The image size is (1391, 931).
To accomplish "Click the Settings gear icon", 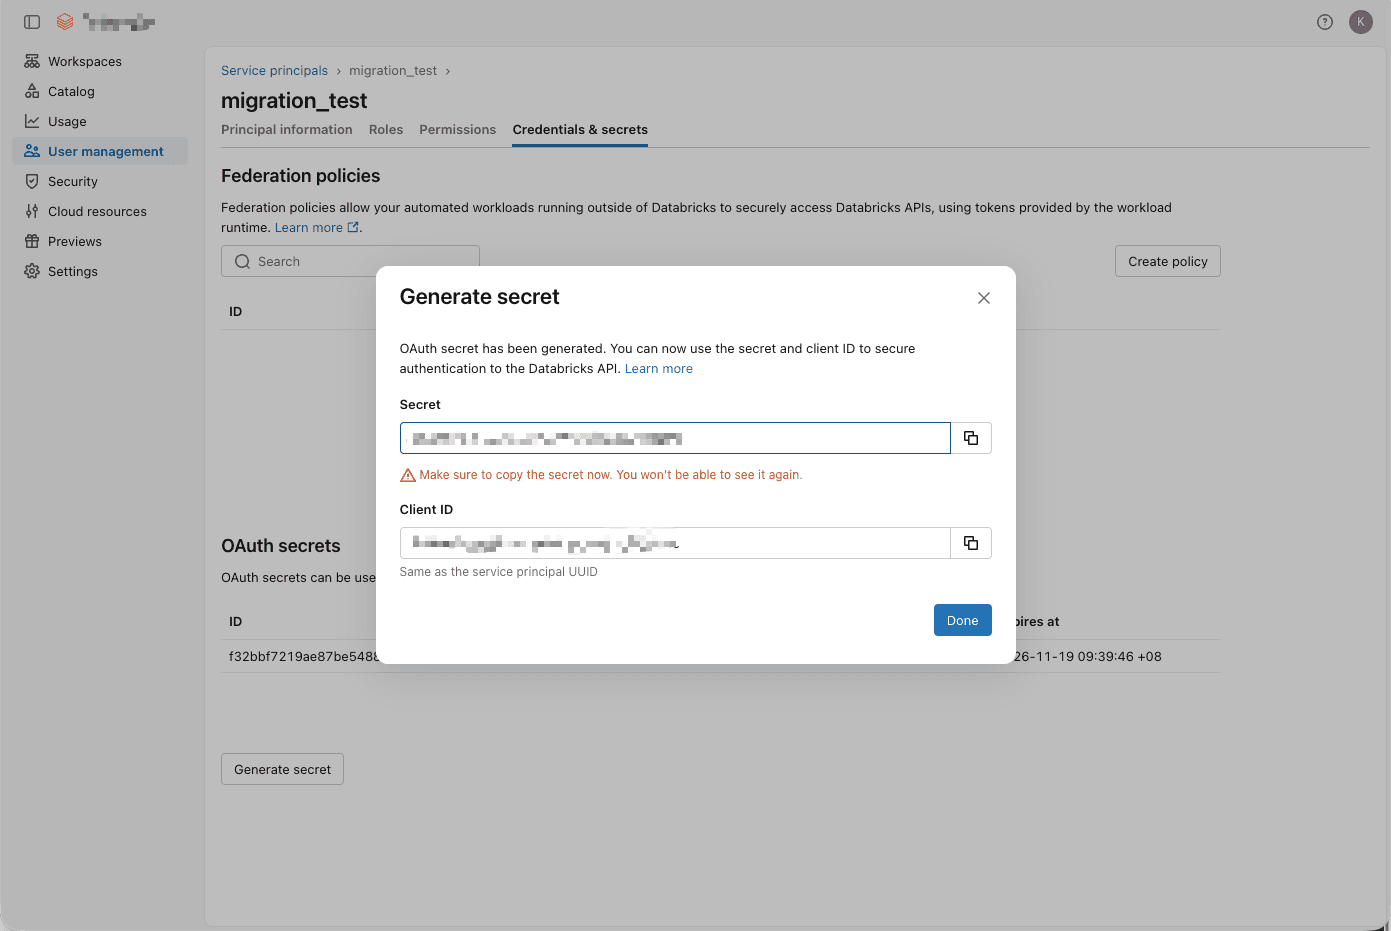I will tap(32, 271).
